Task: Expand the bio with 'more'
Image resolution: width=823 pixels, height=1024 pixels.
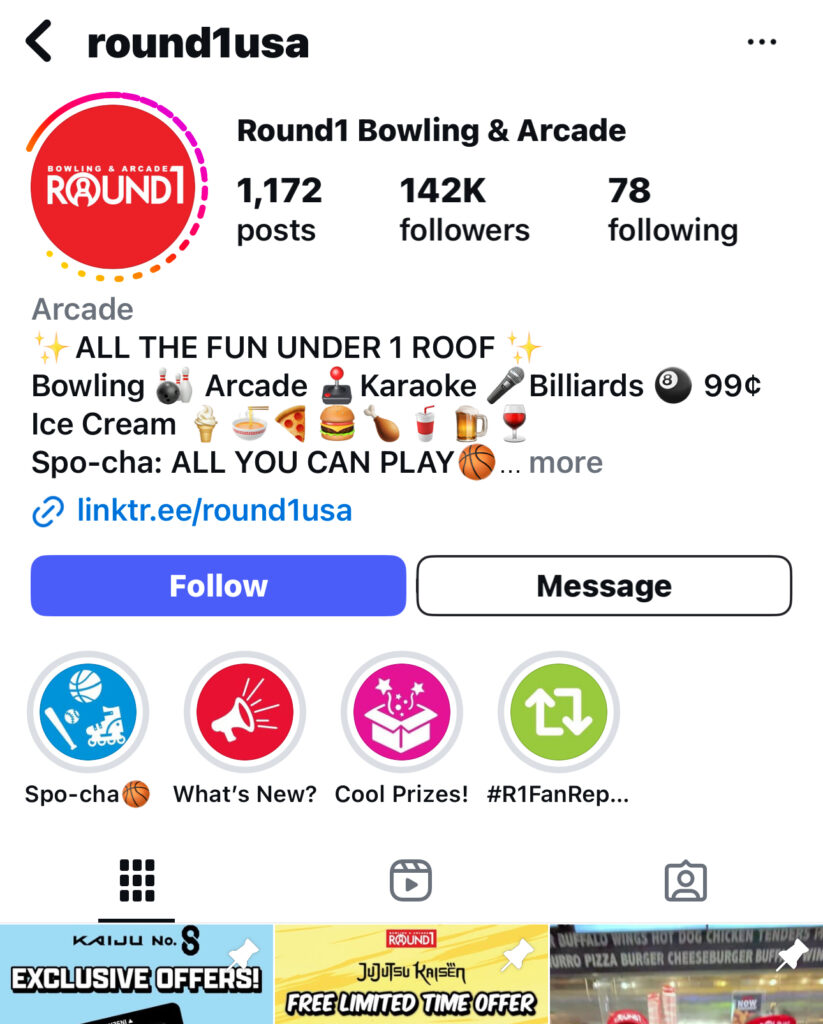Action: click(566, 462)
